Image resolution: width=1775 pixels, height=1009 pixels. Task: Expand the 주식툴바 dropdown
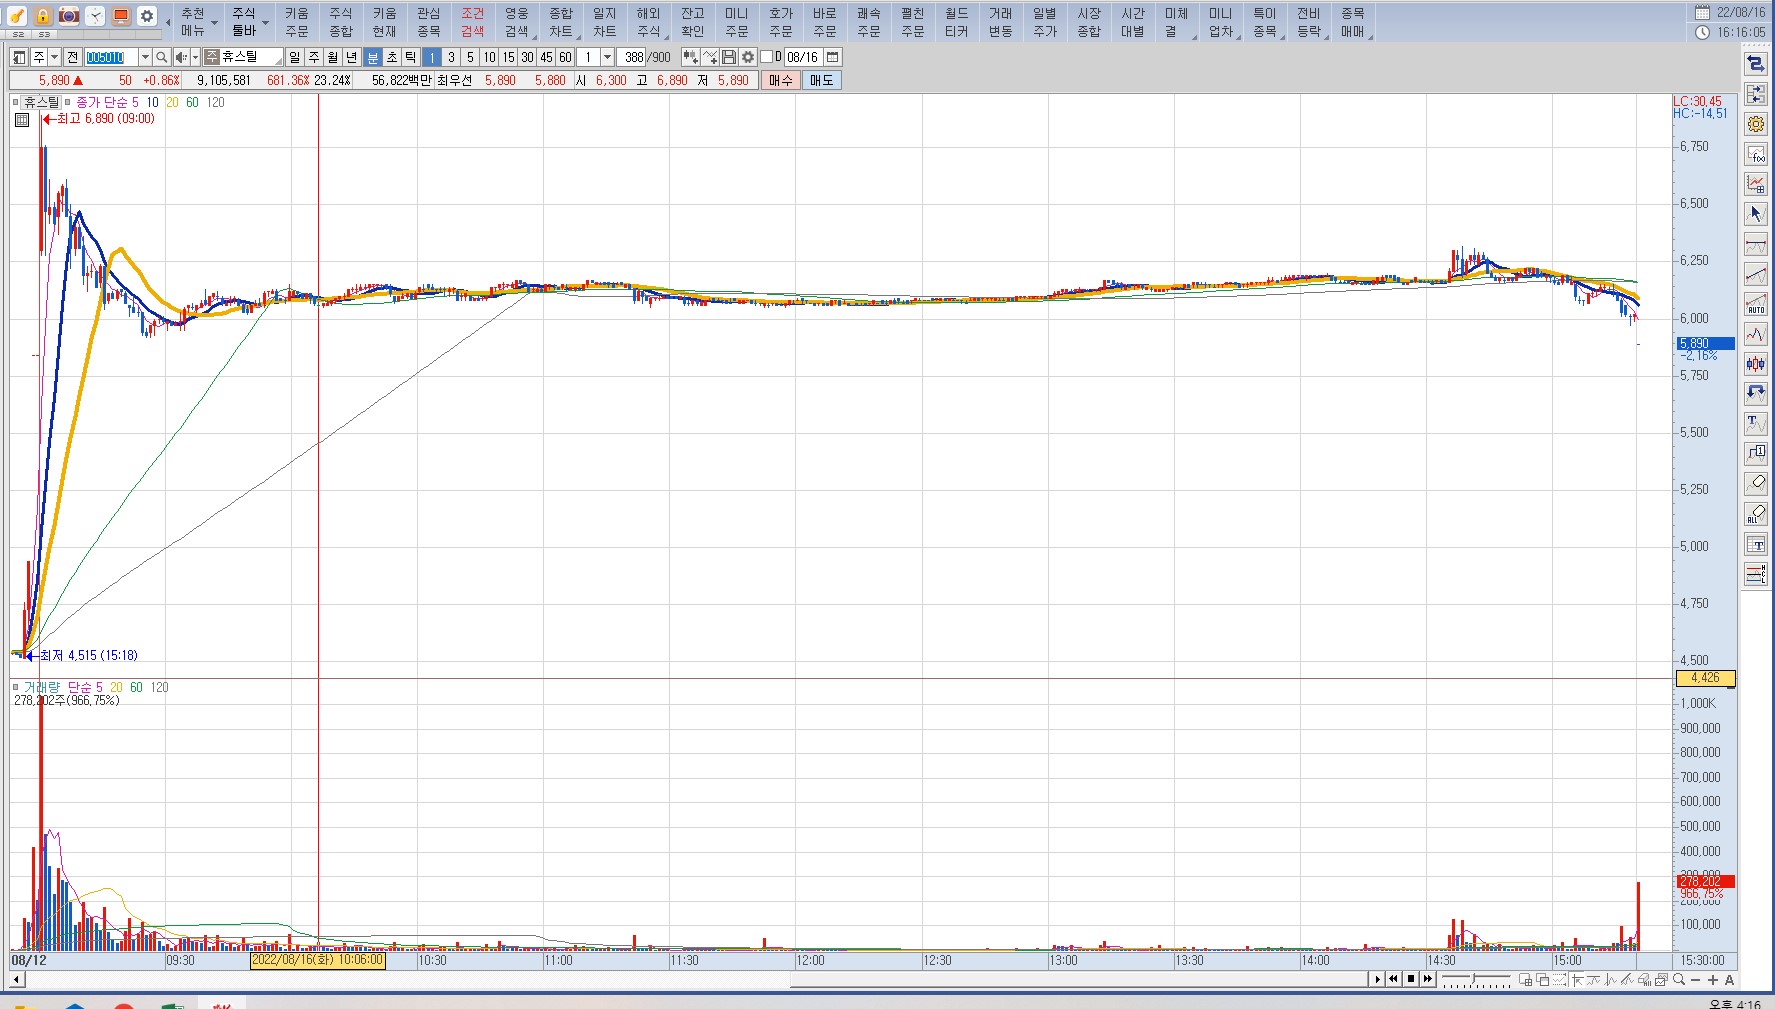coord(265,22)
